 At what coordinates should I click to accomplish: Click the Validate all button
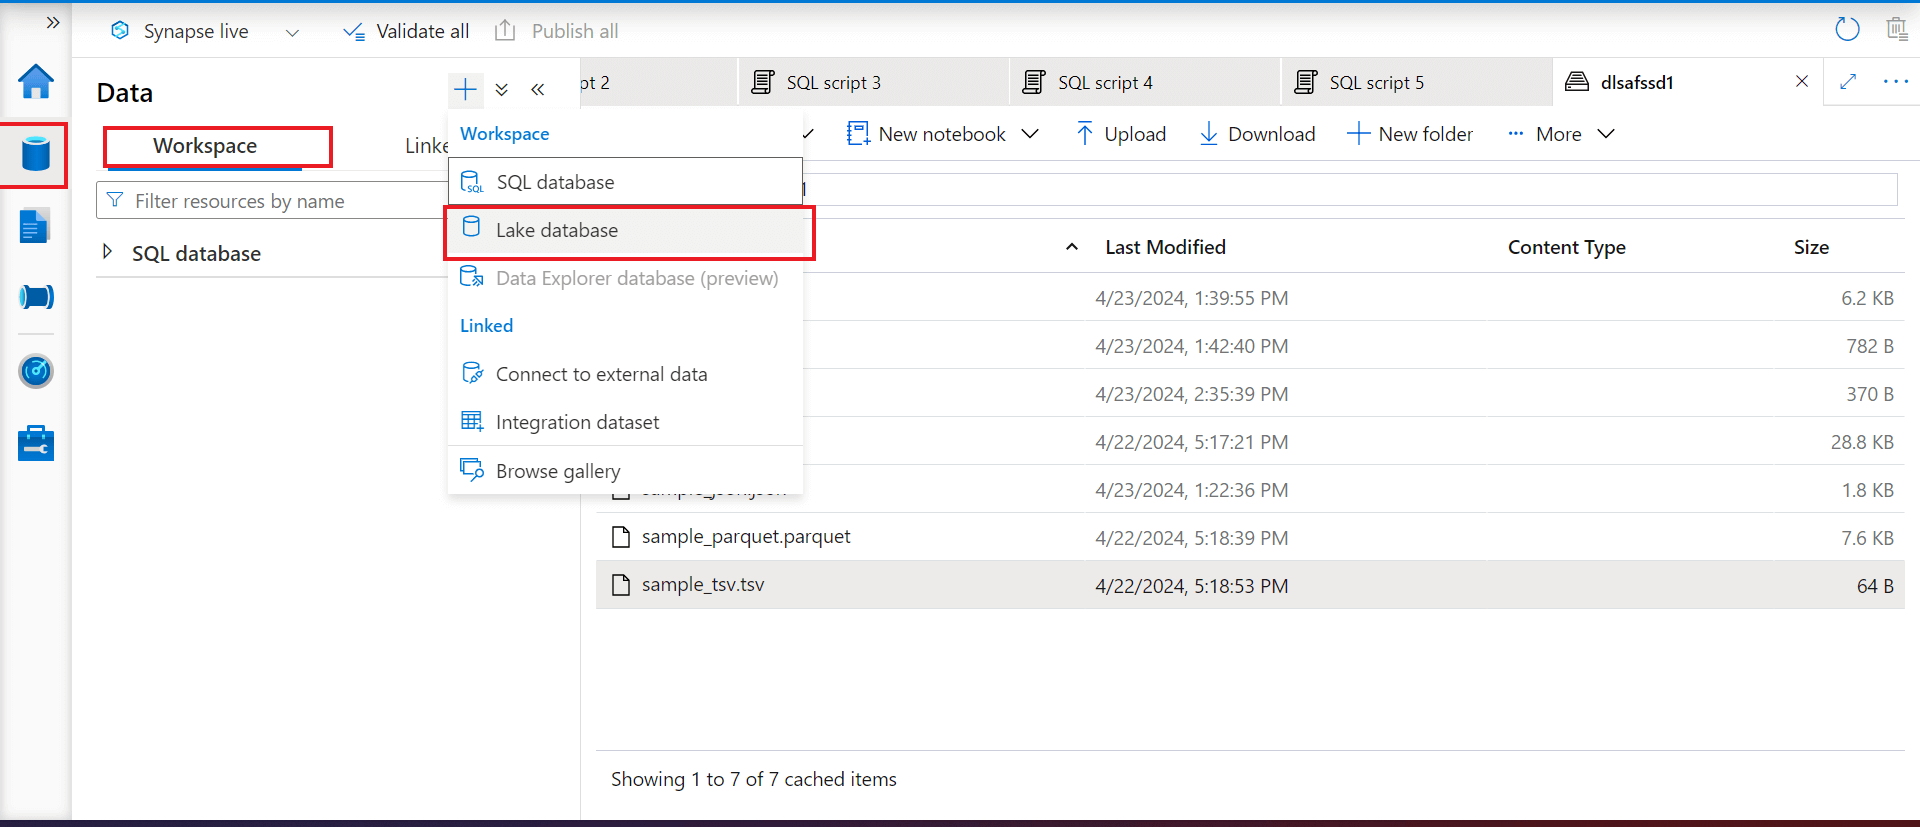tap(407, 32)
